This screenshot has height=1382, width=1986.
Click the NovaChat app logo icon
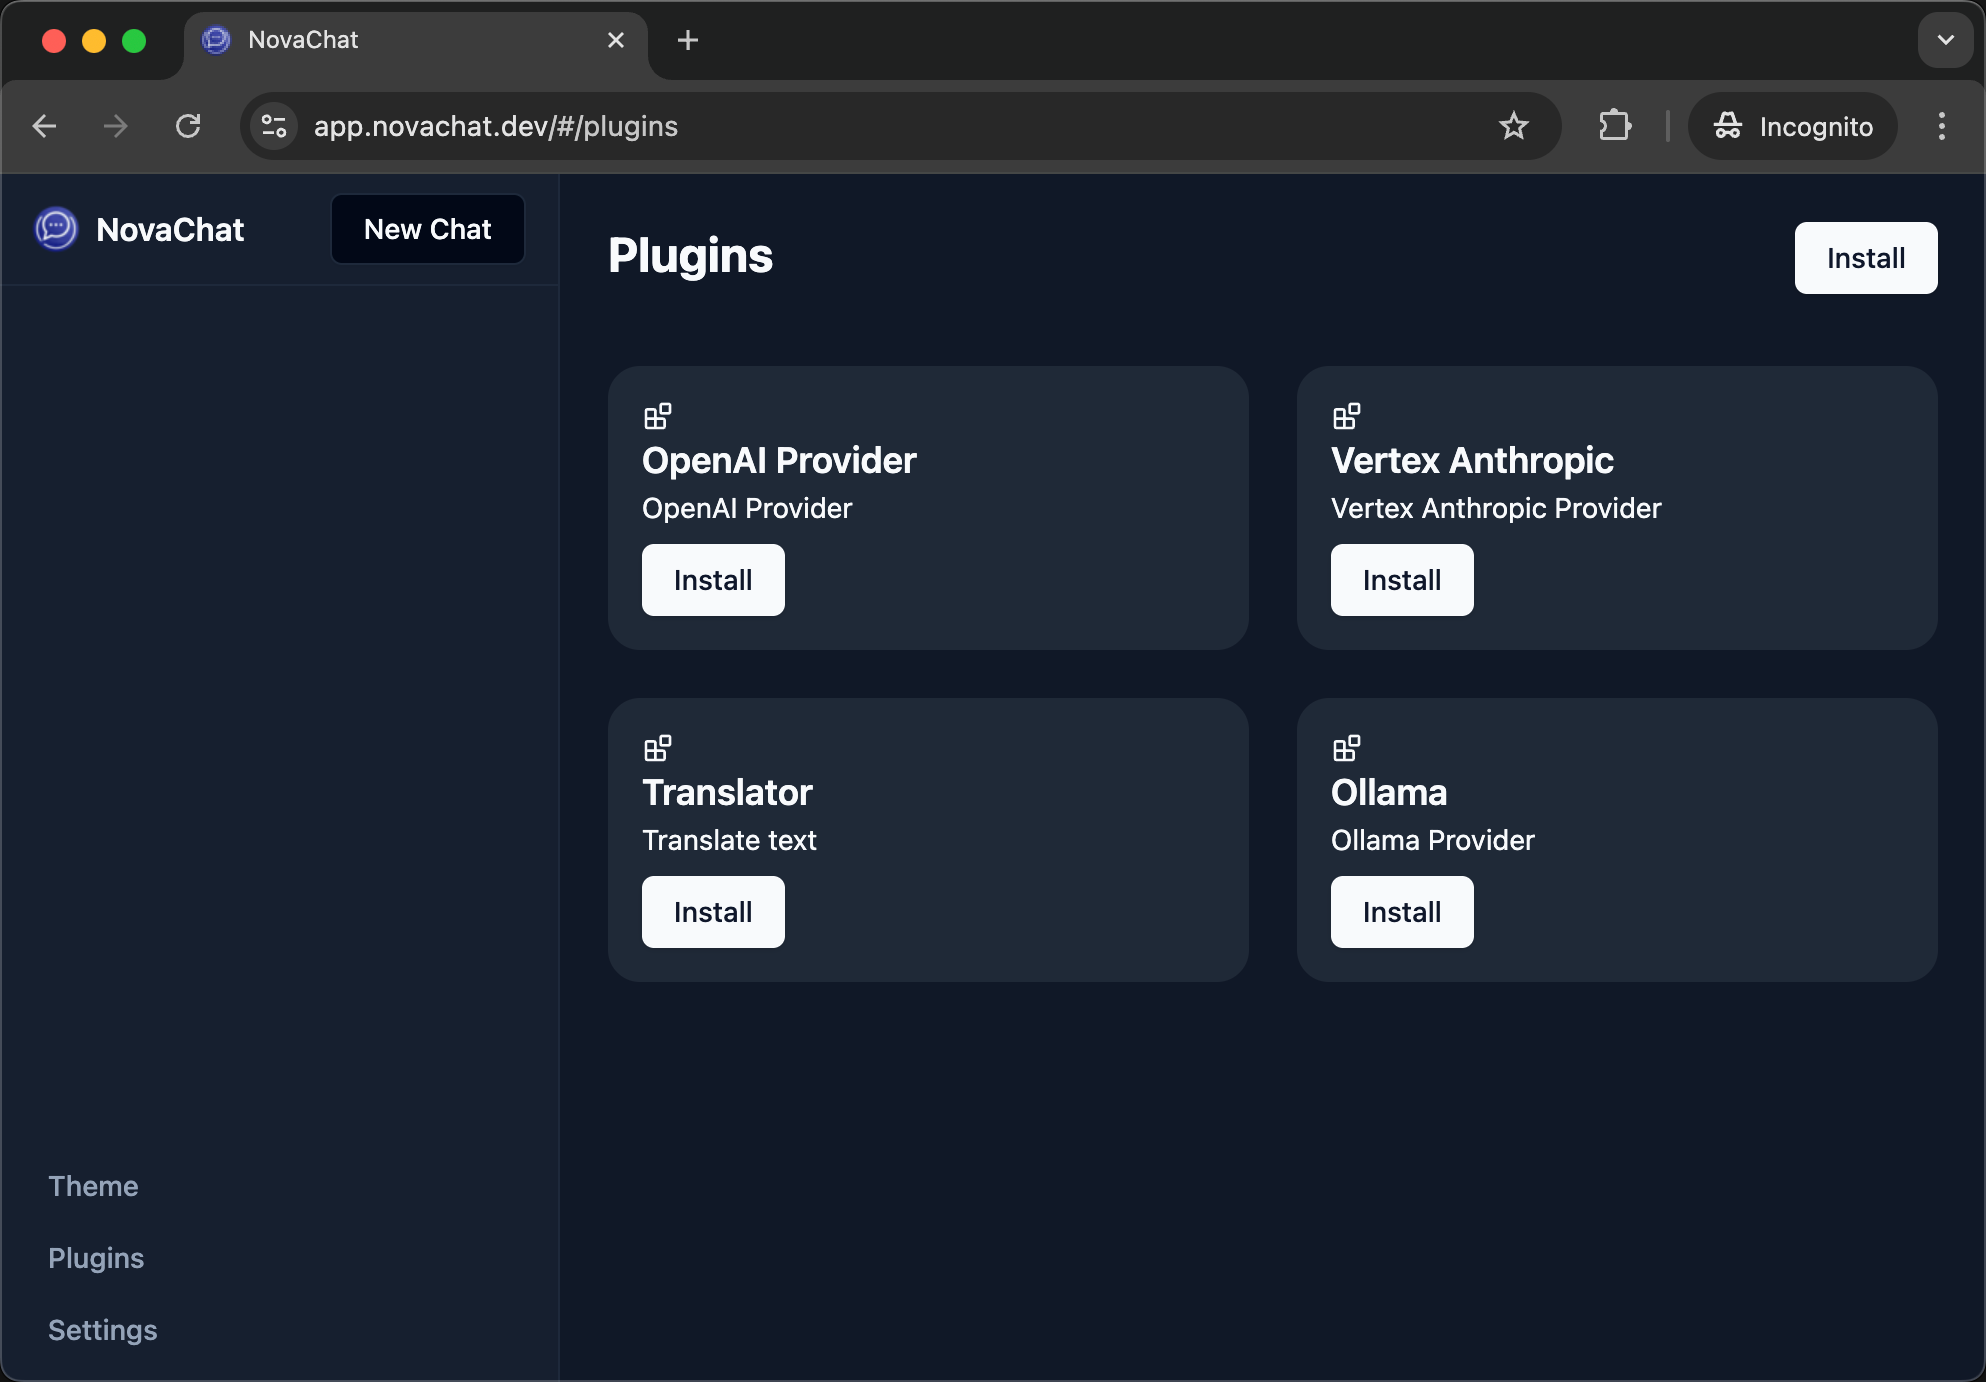56,228
